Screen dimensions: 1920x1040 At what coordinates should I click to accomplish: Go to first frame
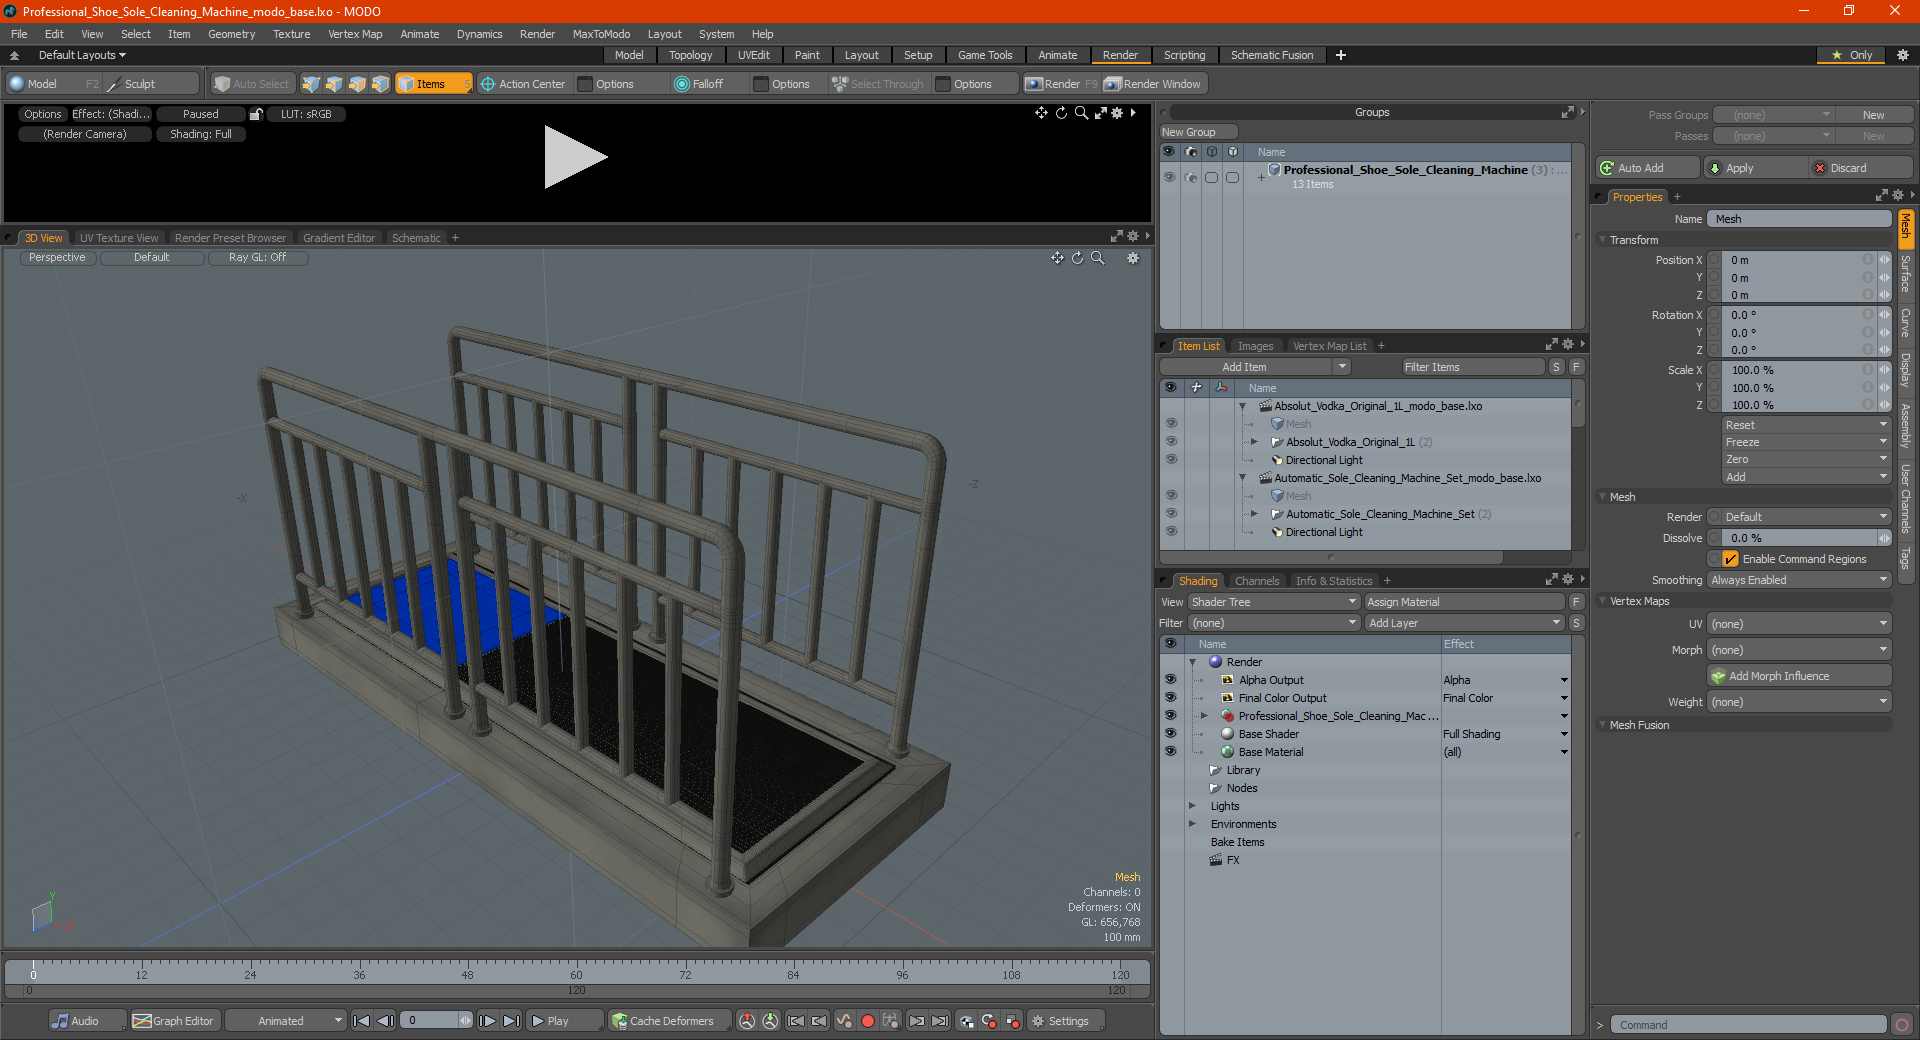[x=362, y=1021]
